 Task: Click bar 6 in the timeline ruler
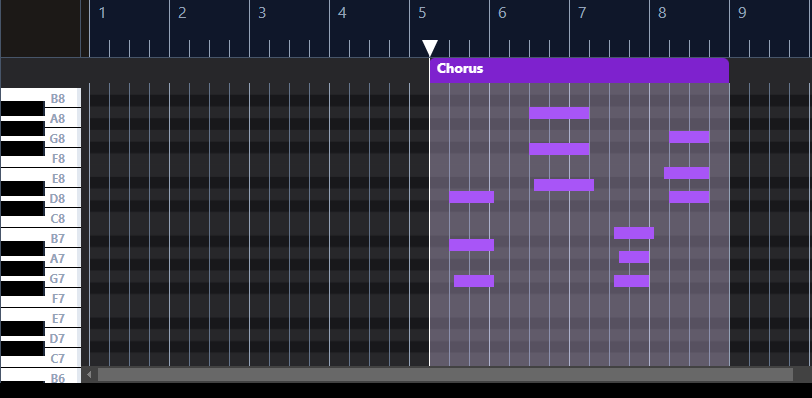point(502,13)
